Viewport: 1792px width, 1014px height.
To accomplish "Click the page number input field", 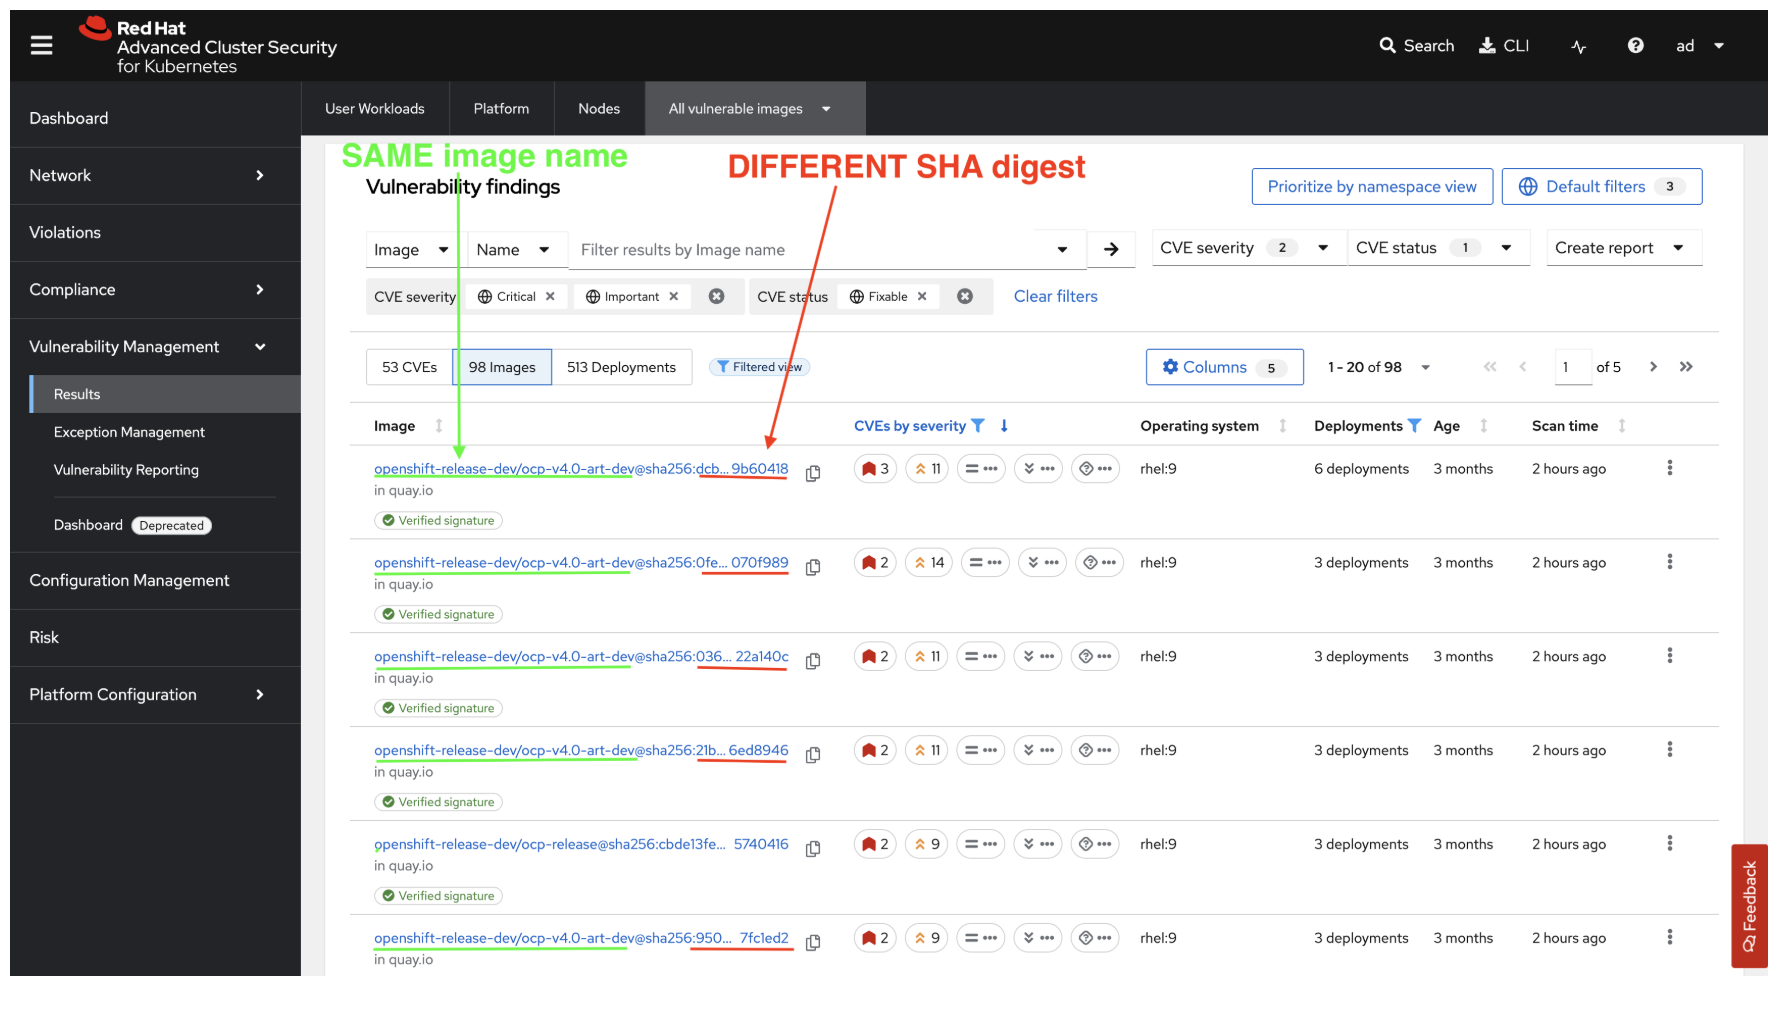I will click(x=1573, y=367).
